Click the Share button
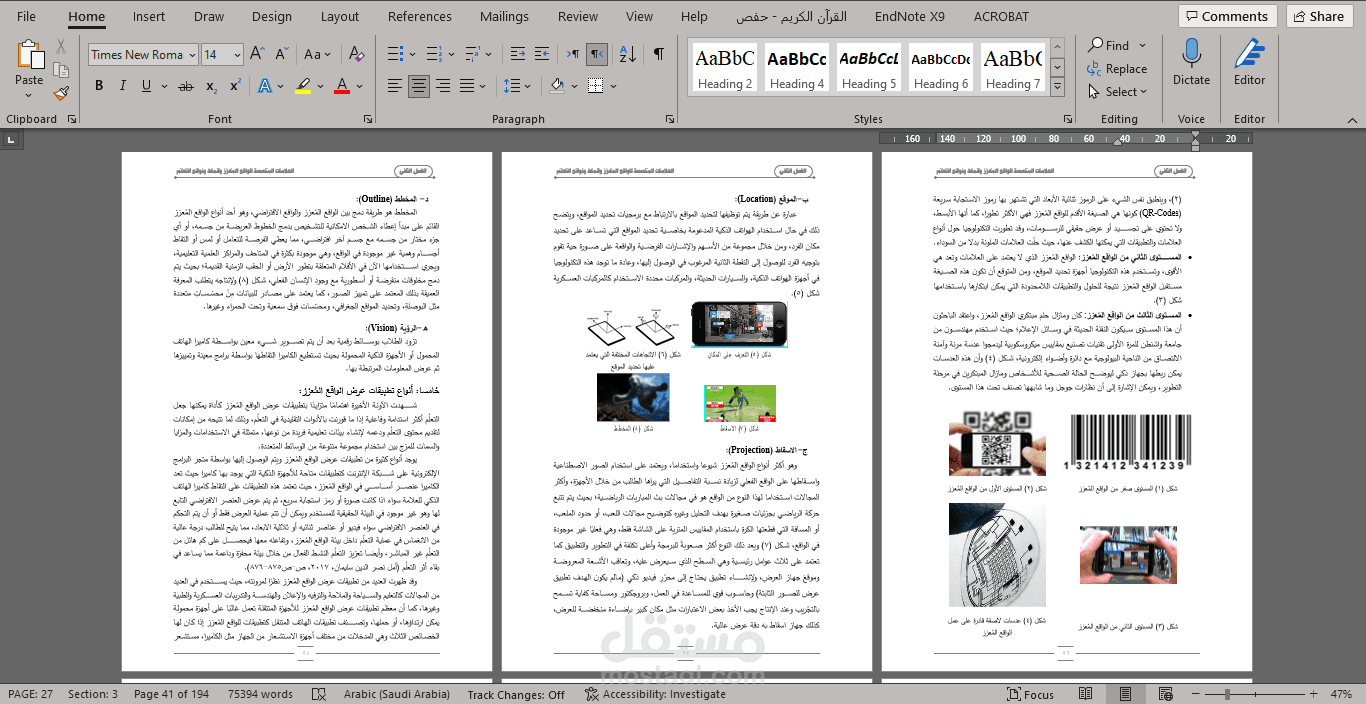 pos(1318,16)
